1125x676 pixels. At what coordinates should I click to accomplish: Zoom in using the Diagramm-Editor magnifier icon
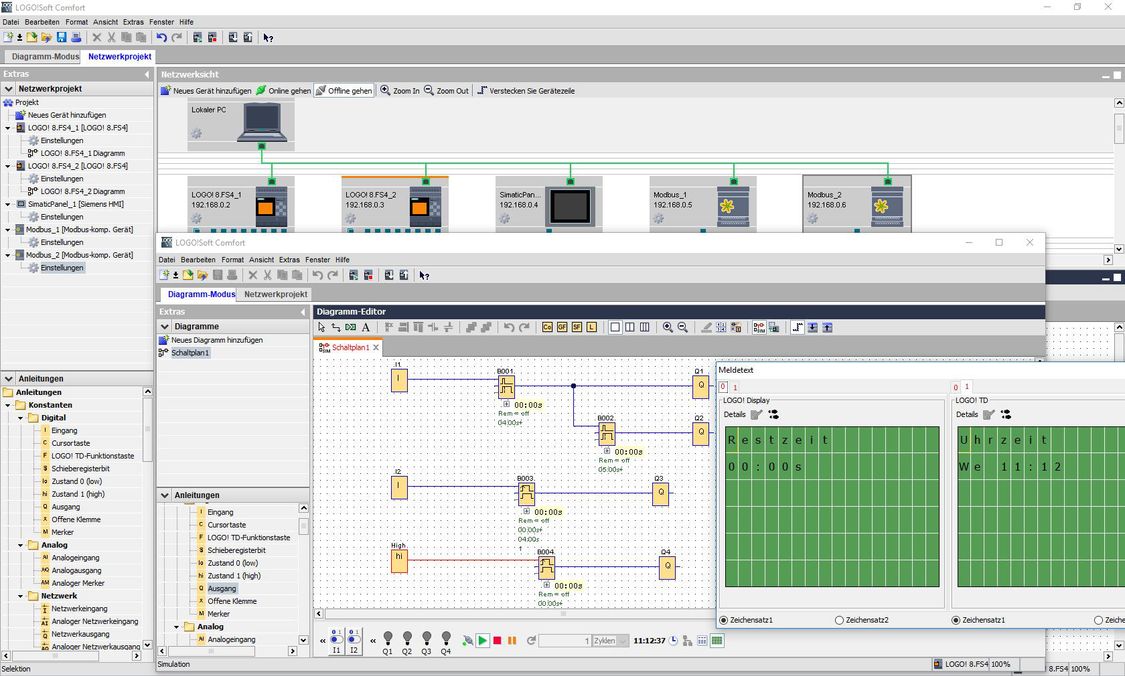tap(668, 327)
